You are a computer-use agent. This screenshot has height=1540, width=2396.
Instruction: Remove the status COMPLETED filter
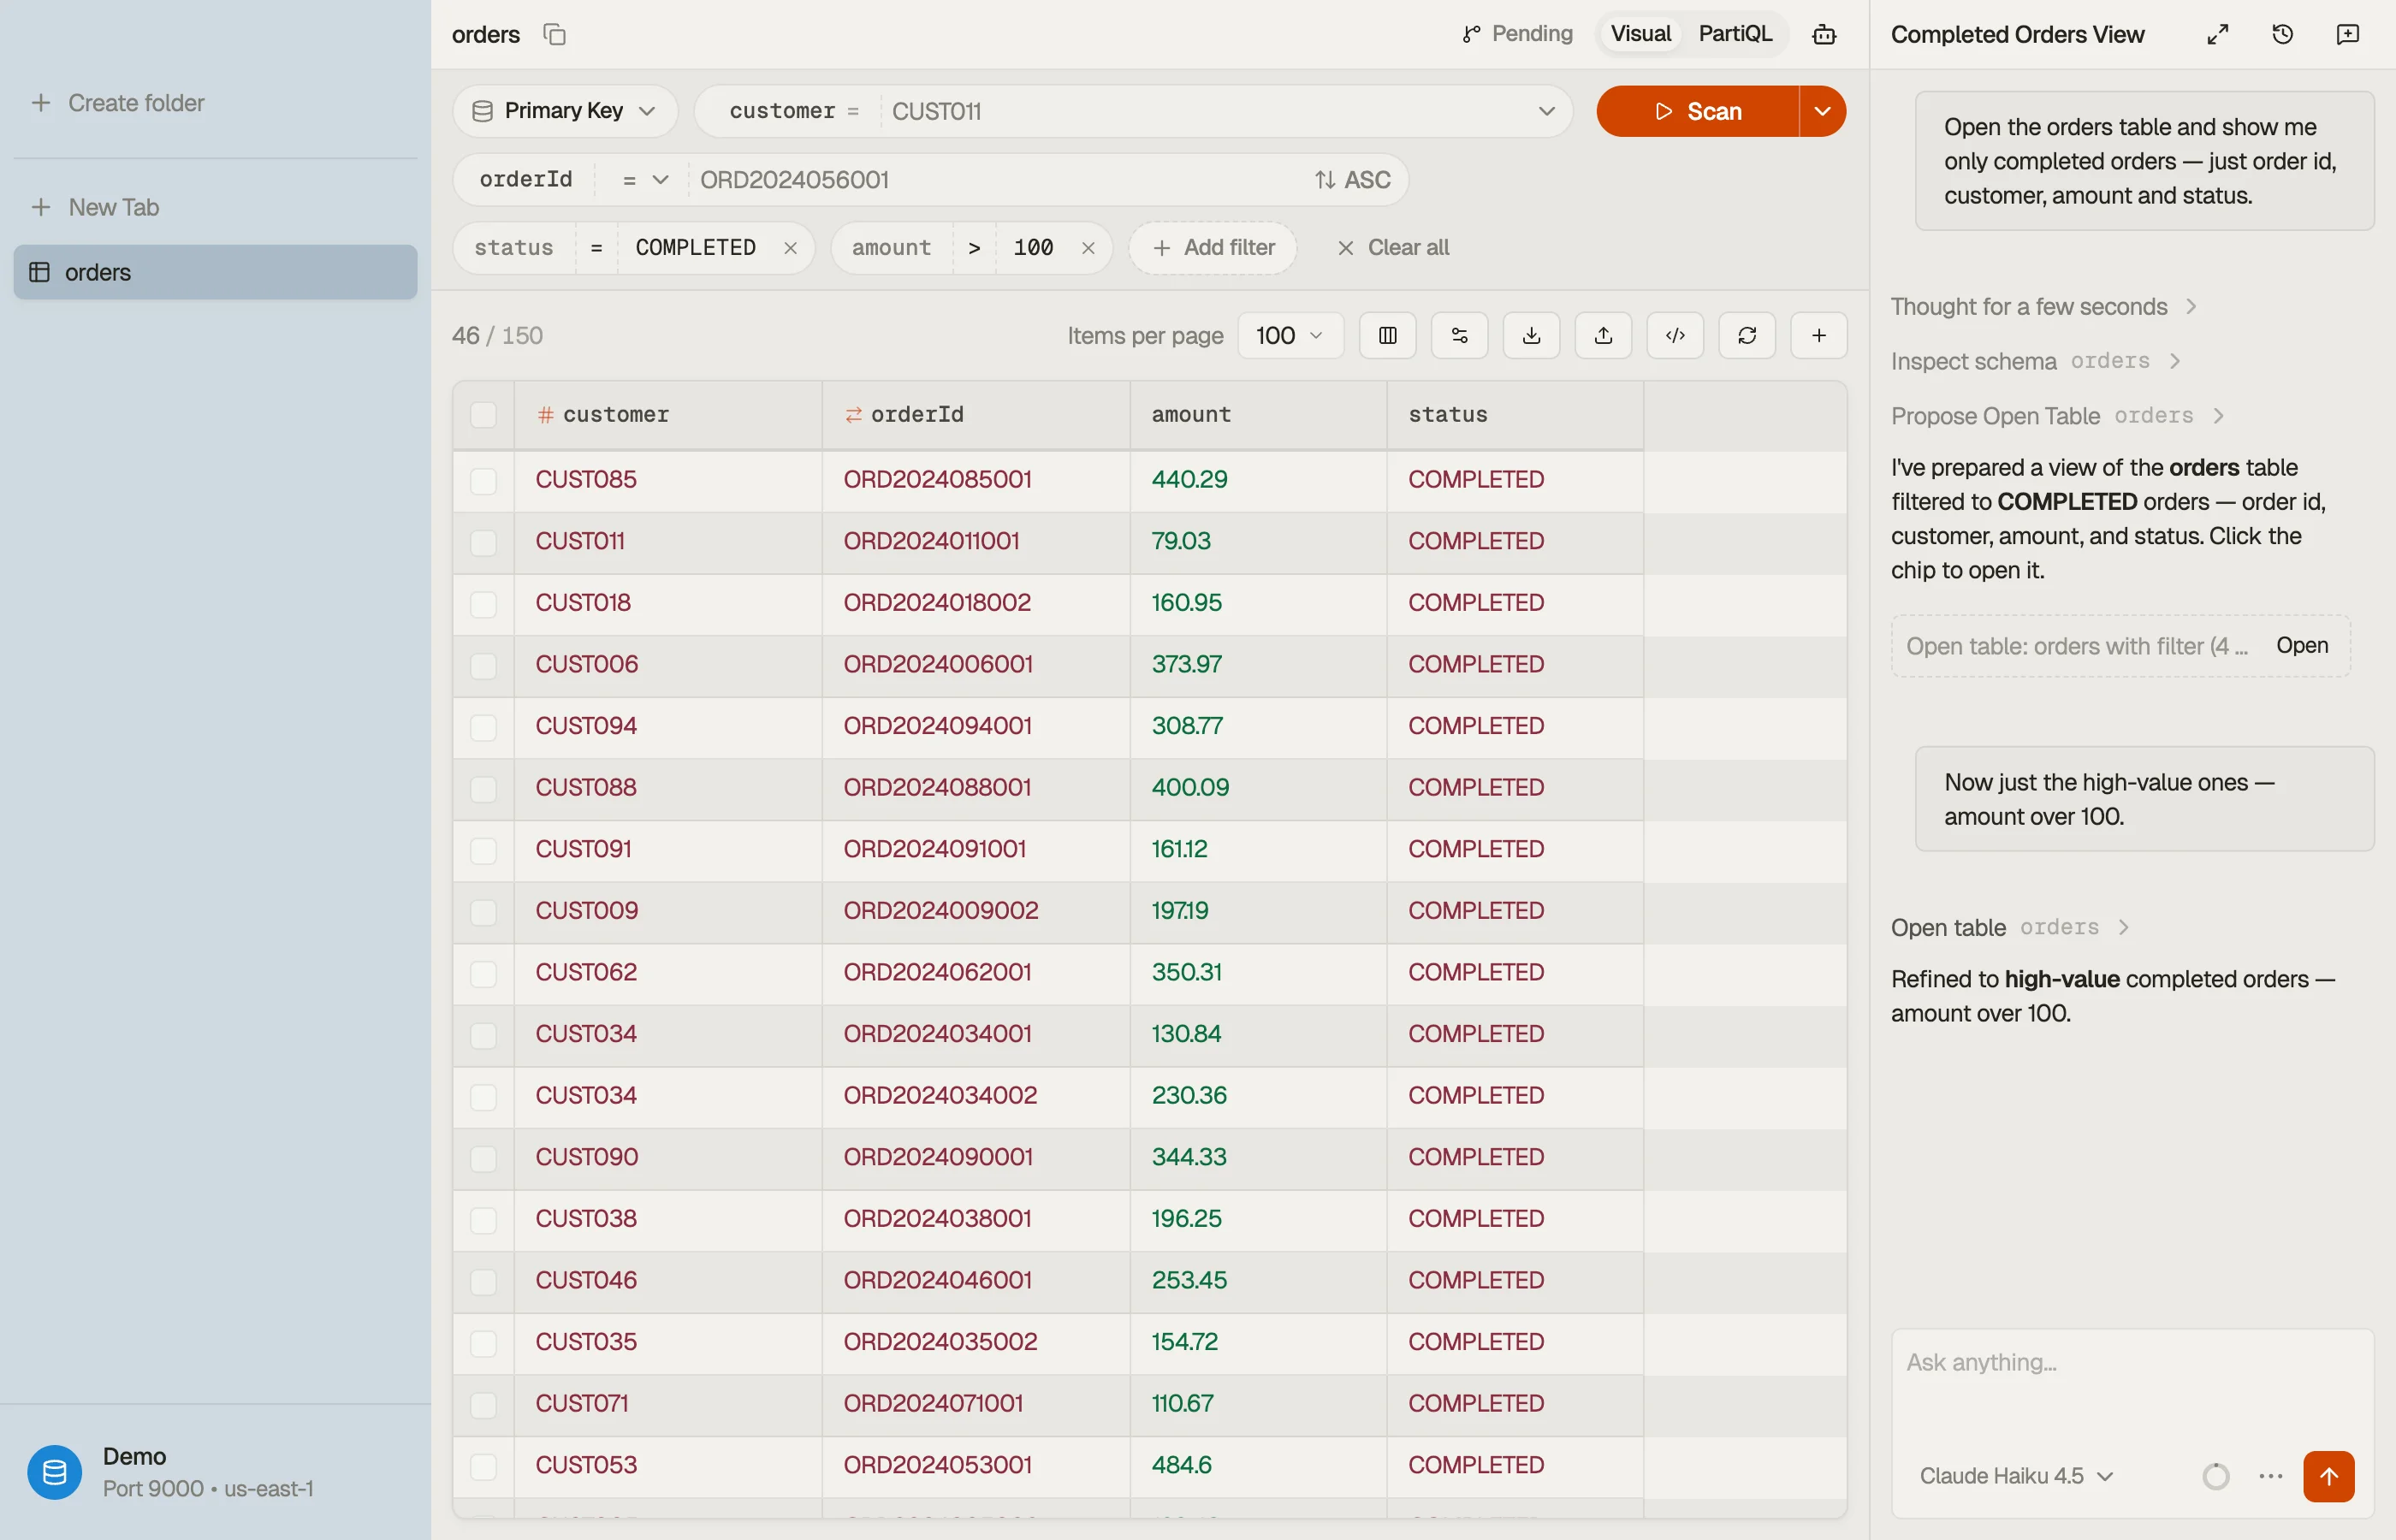tap(790, 248)
